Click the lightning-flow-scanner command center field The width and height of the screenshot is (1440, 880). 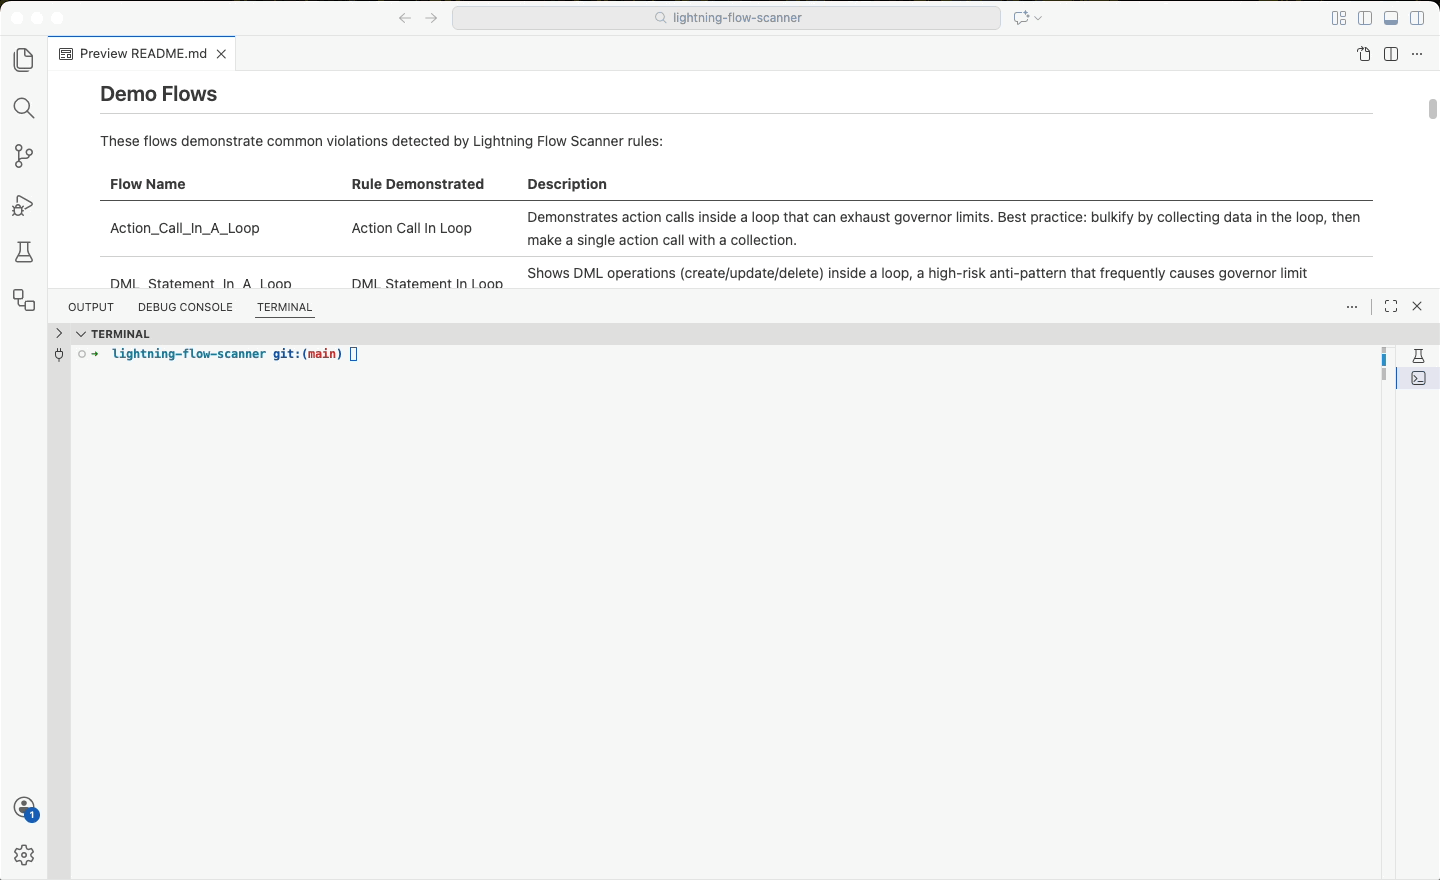(726, 17)
